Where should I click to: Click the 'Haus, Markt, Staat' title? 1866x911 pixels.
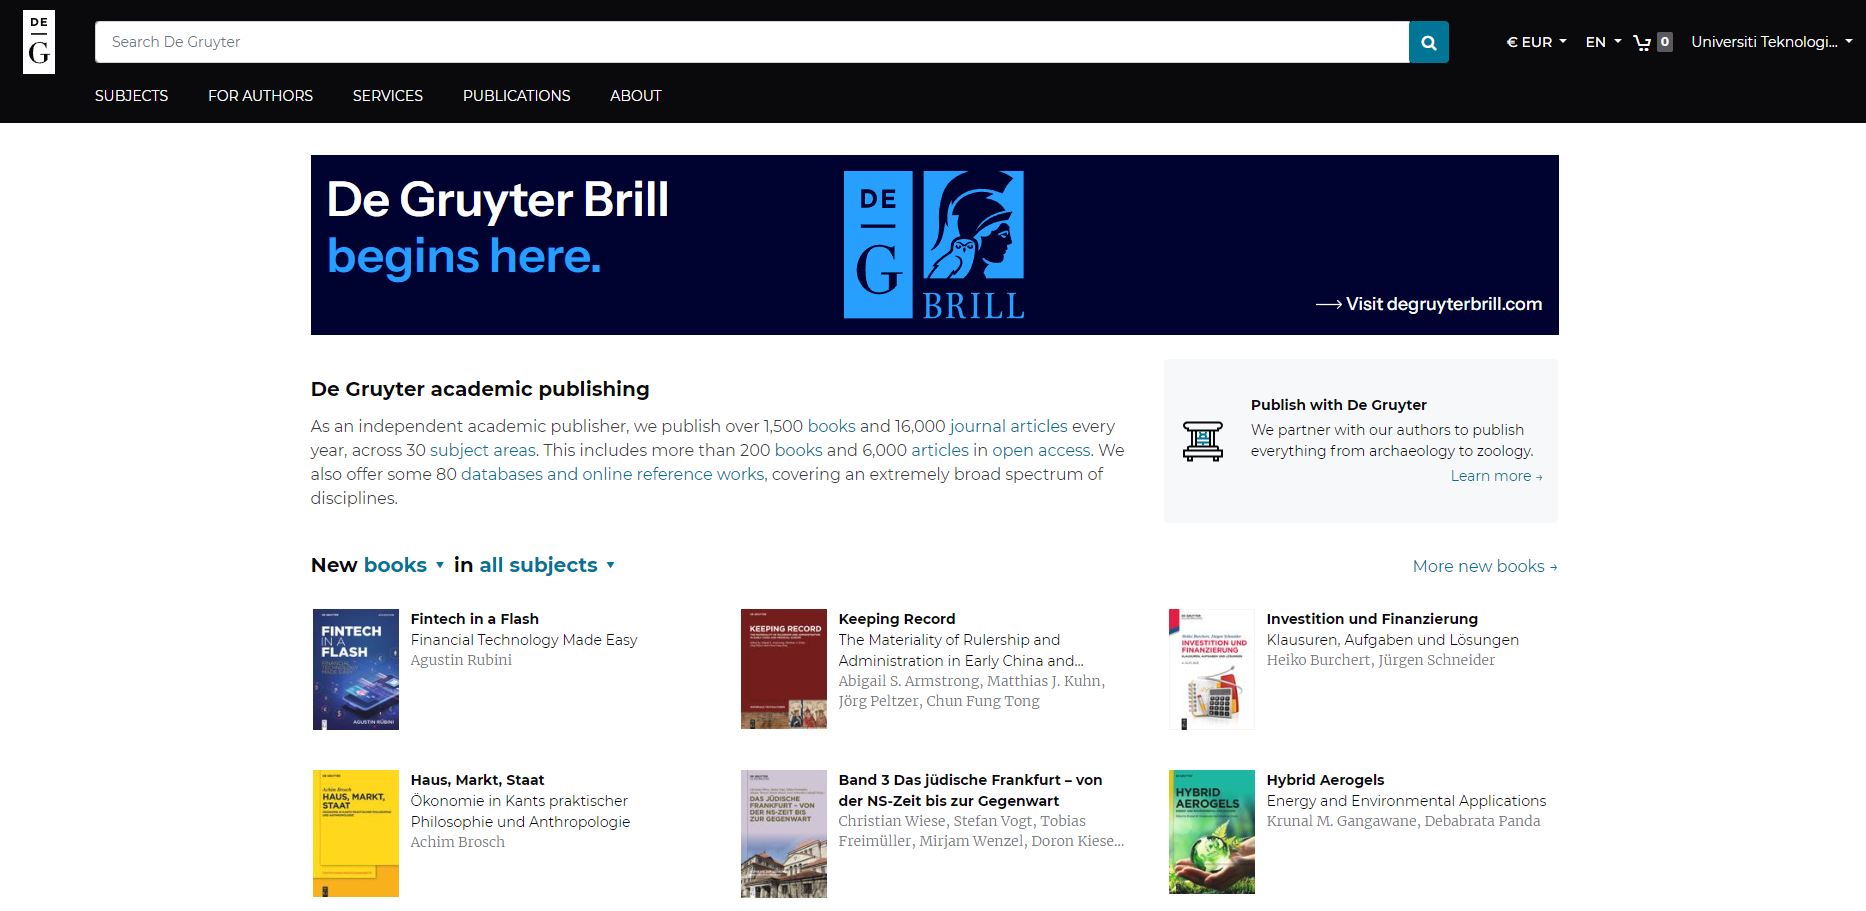tap(477, 780)
